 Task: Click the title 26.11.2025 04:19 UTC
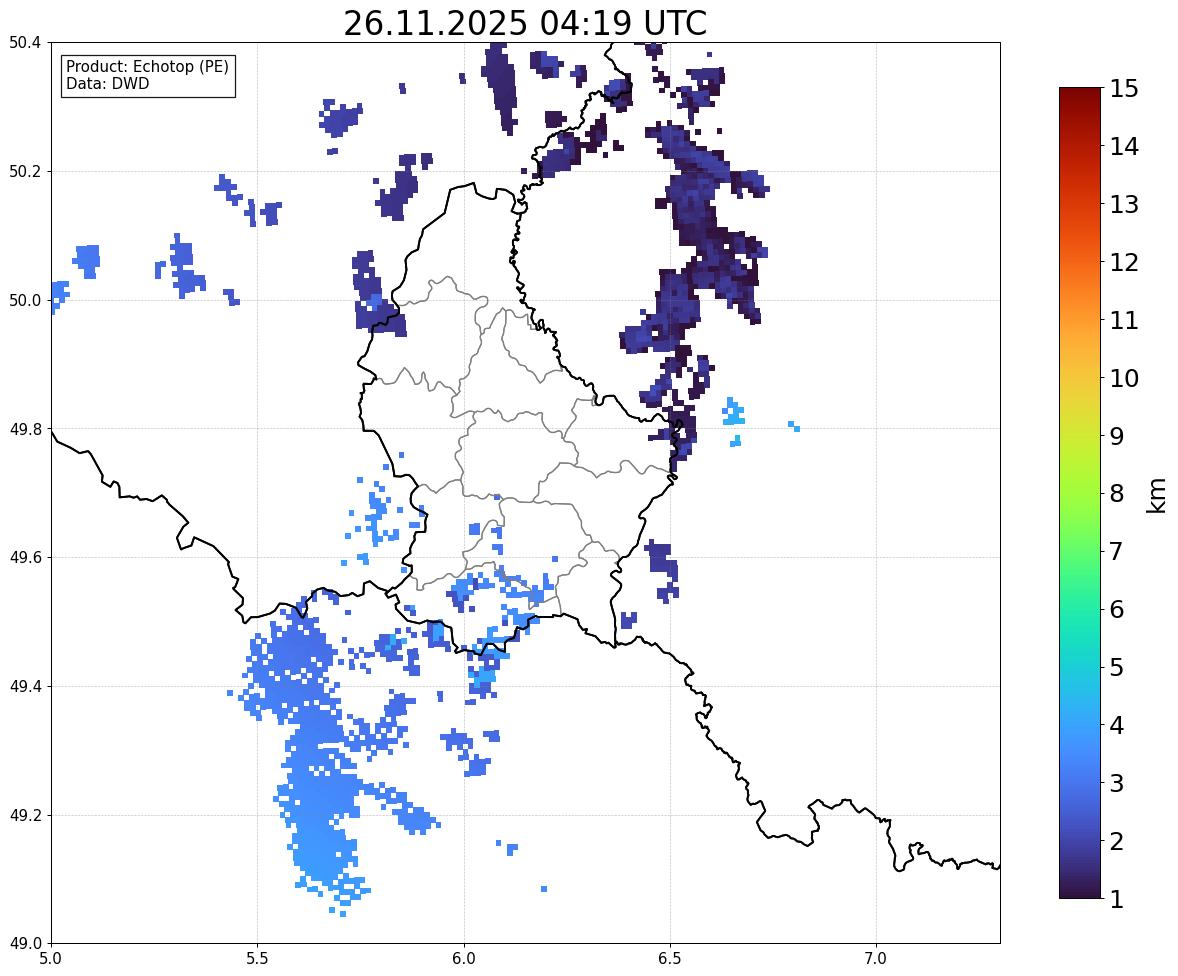click(x=524, y=23)
